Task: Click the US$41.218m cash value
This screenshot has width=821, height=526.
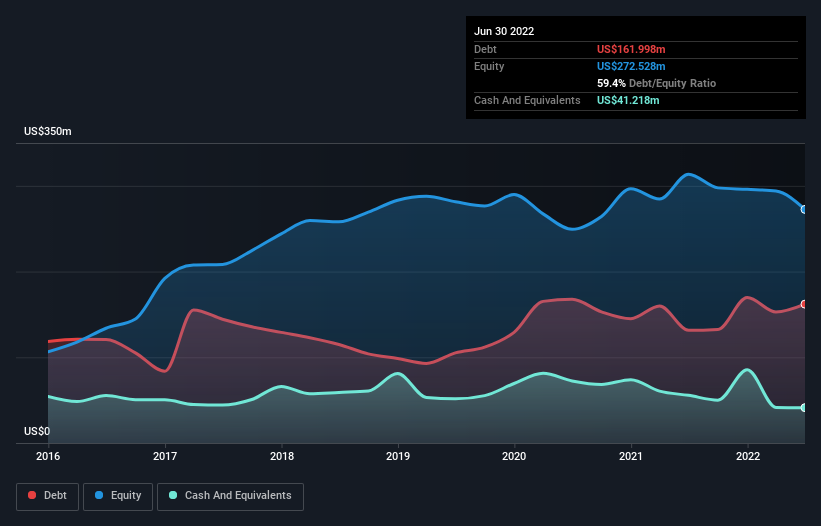Action: 628,100
